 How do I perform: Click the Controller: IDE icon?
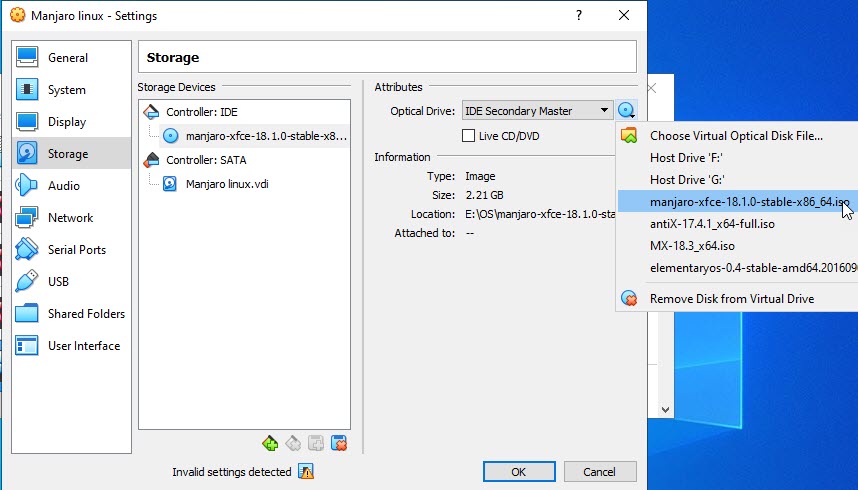[x=152, y=112]
